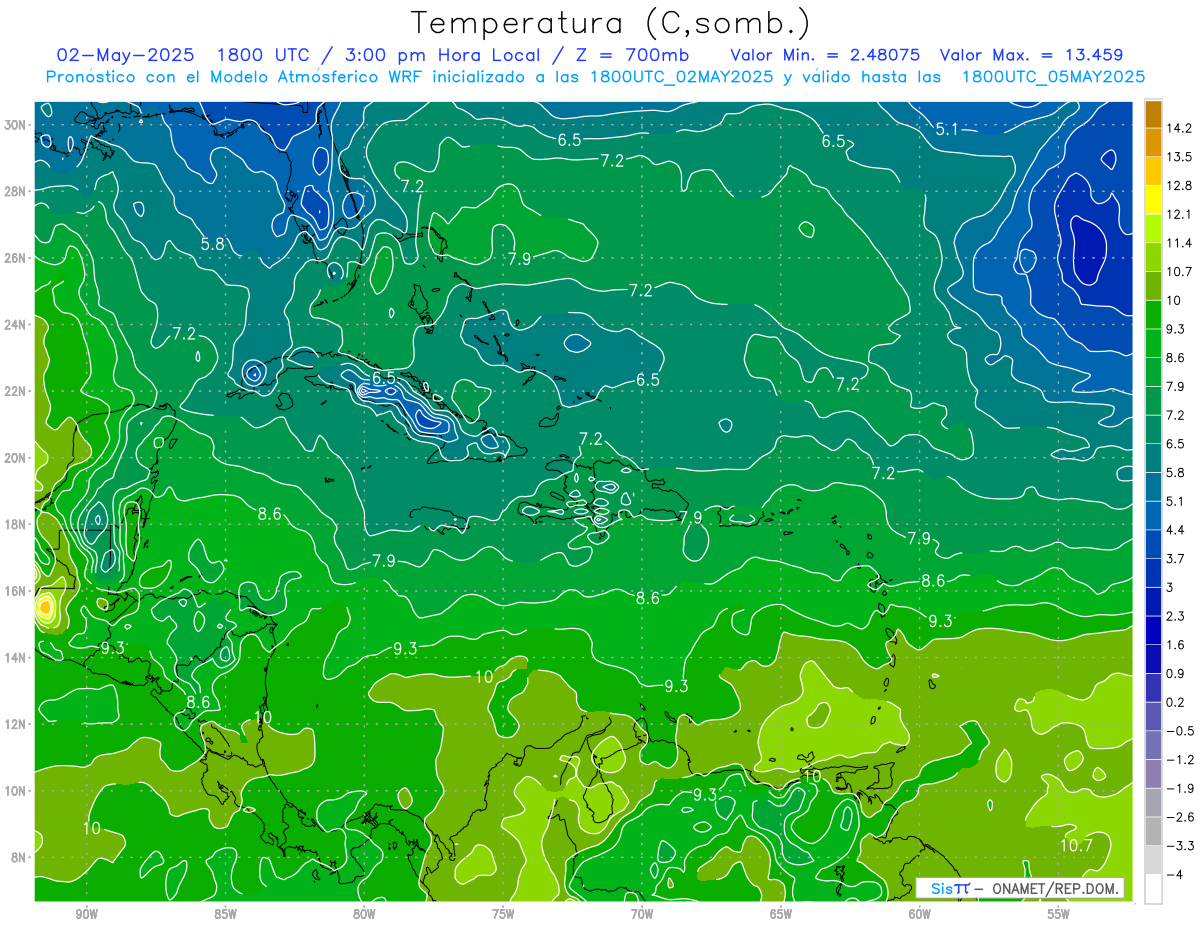Click the "ONAMET/REP.DOM." credit label
Viewport: 1200px width, 927px height.
[x=1057, y=888]
